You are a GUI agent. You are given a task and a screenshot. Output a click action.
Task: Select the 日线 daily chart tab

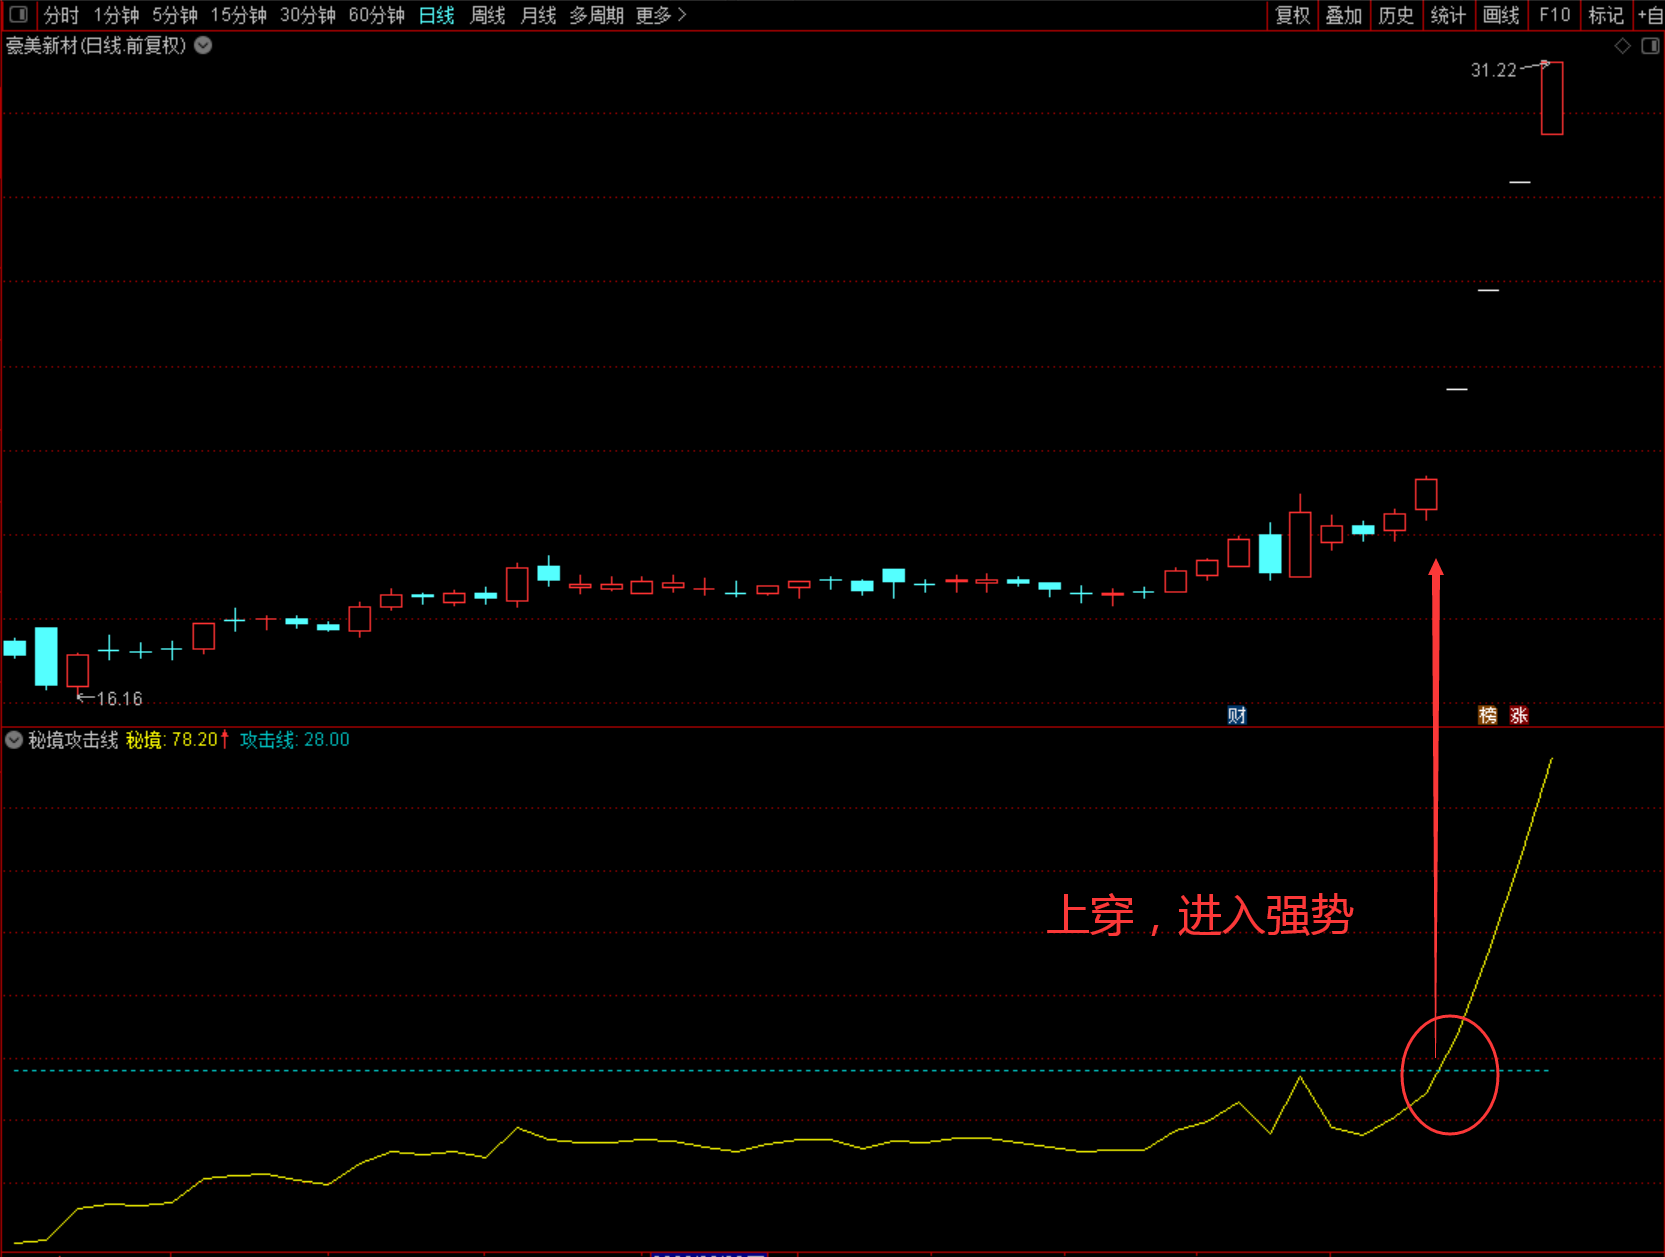click(437, 15)
